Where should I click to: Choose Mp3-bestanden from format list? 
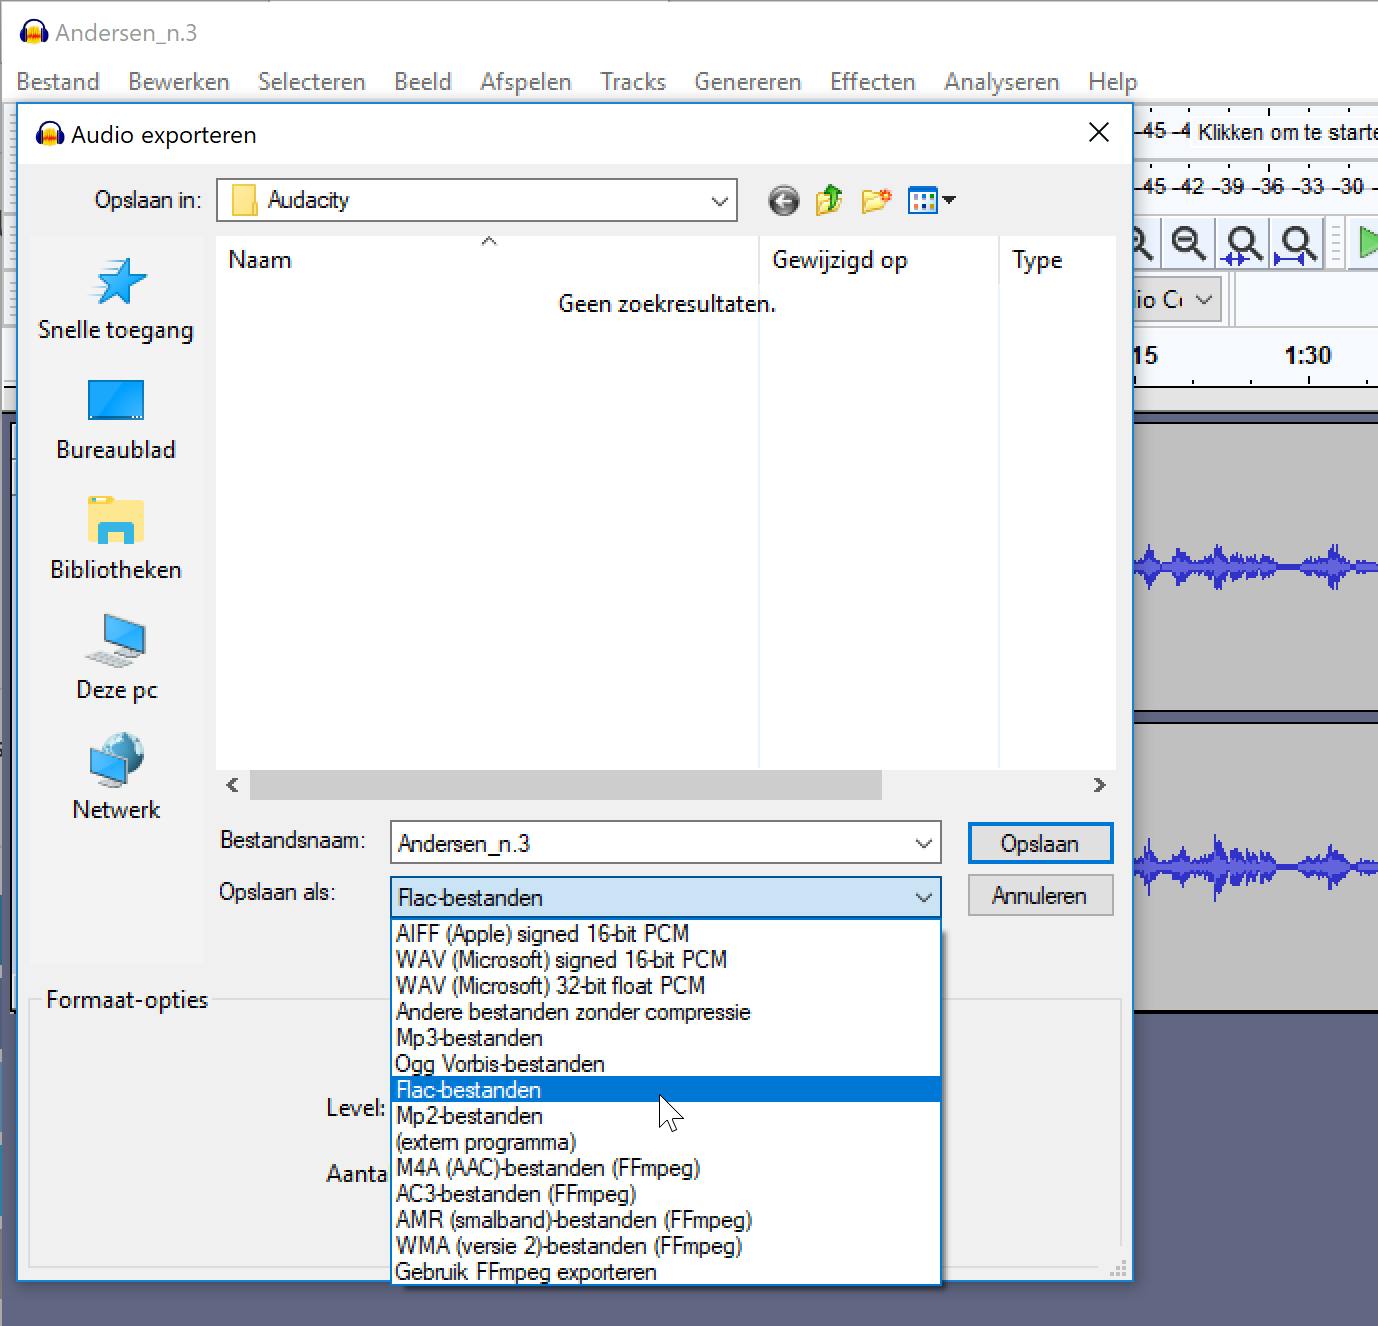pyautogui.click(x=469, y=1038)
